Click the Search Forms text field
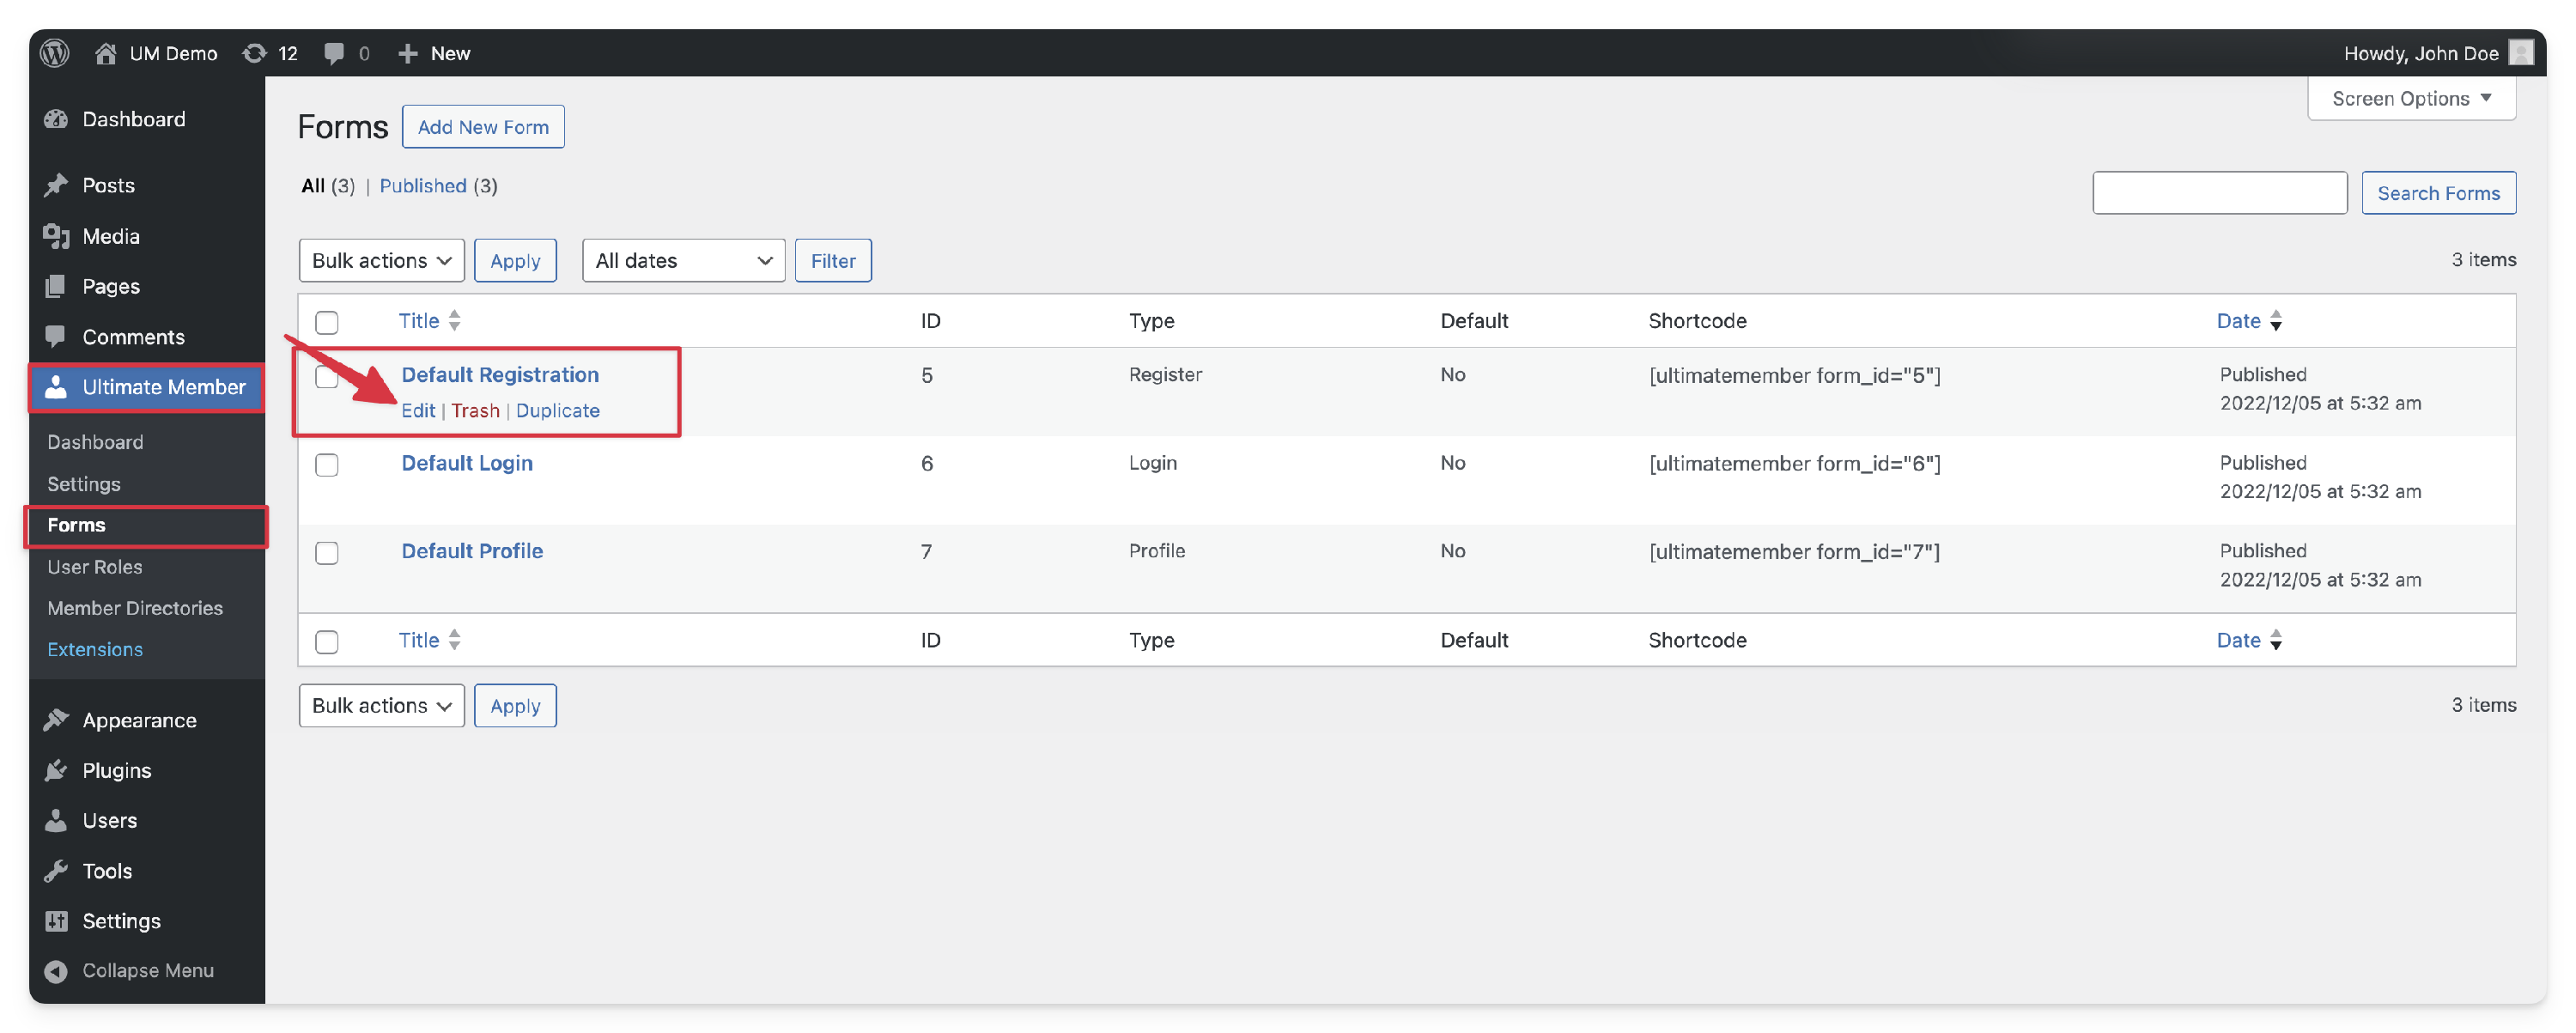 (2219, 193)
